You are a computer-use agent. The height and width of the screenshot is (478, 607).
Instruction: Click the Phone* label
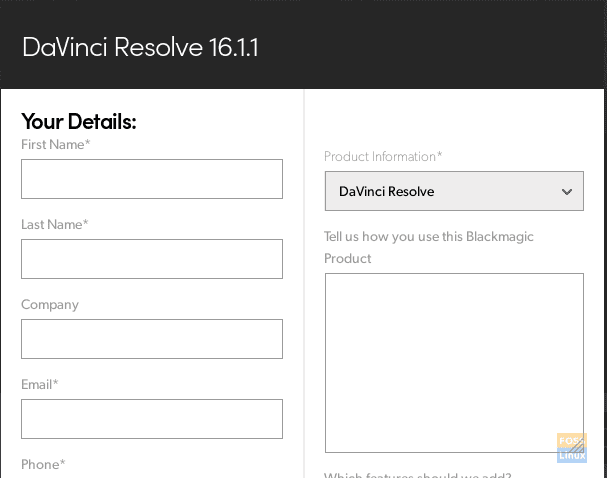click(43, 465)
